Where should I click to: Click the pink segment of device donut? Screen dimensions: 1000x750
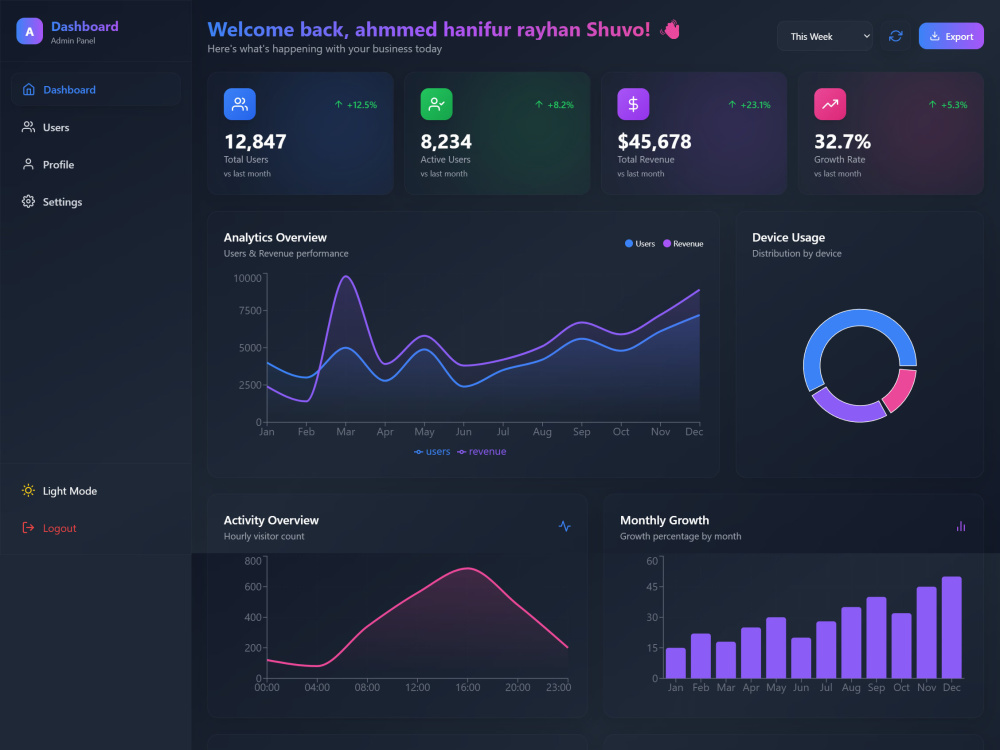pos(900,390)
